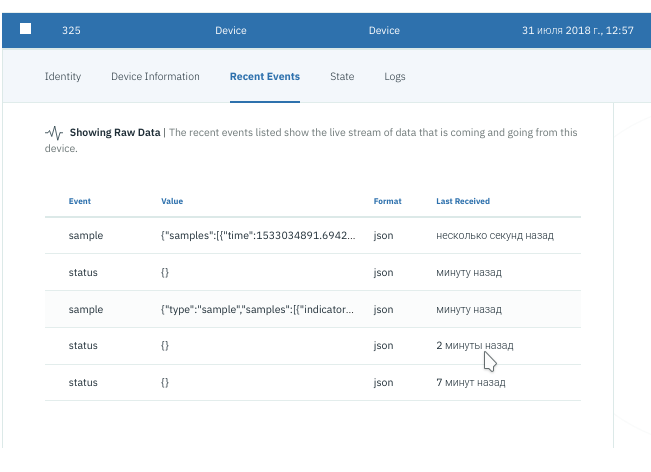
Task: Click the date 31 июля 2018 г., 12:57
Action: pos(578,30)
